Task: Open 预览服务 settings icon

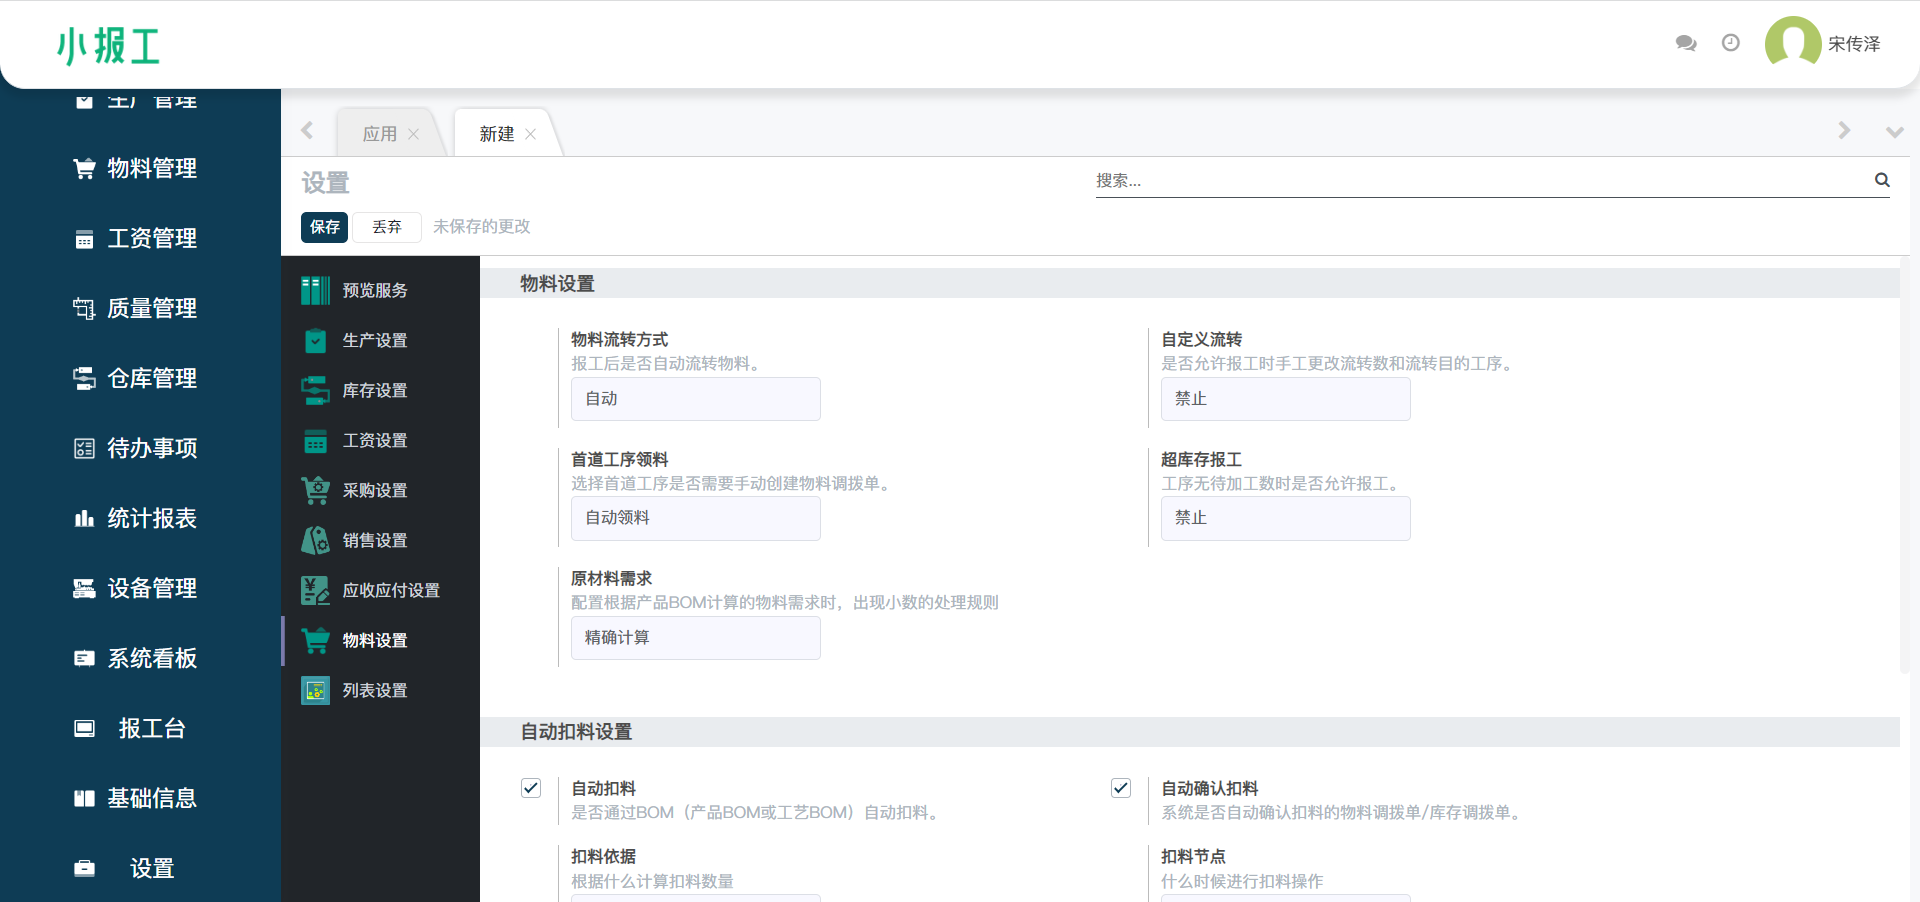Action: (x=316, y=290)
